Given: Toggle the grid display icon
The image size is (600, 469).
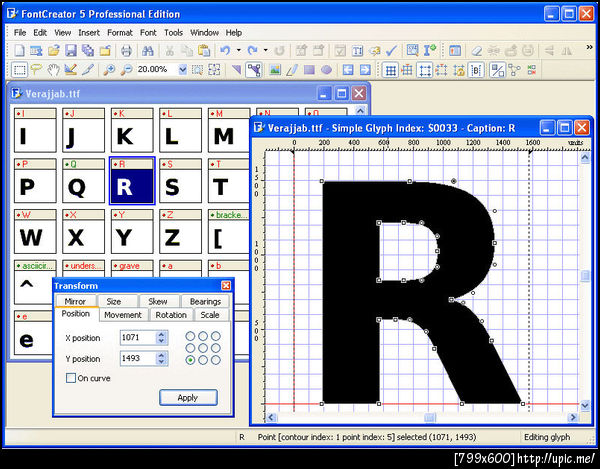Looking at the screenshot, I should pos(390,70).
